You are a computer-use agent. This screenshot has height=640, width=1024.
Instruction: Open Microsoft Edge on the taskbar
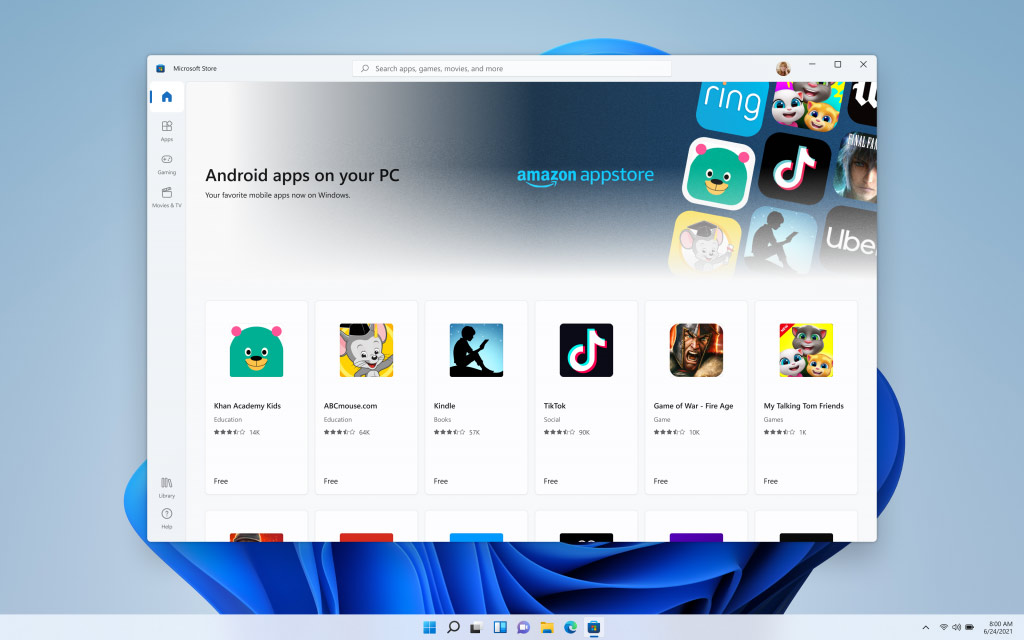[570, 627]
